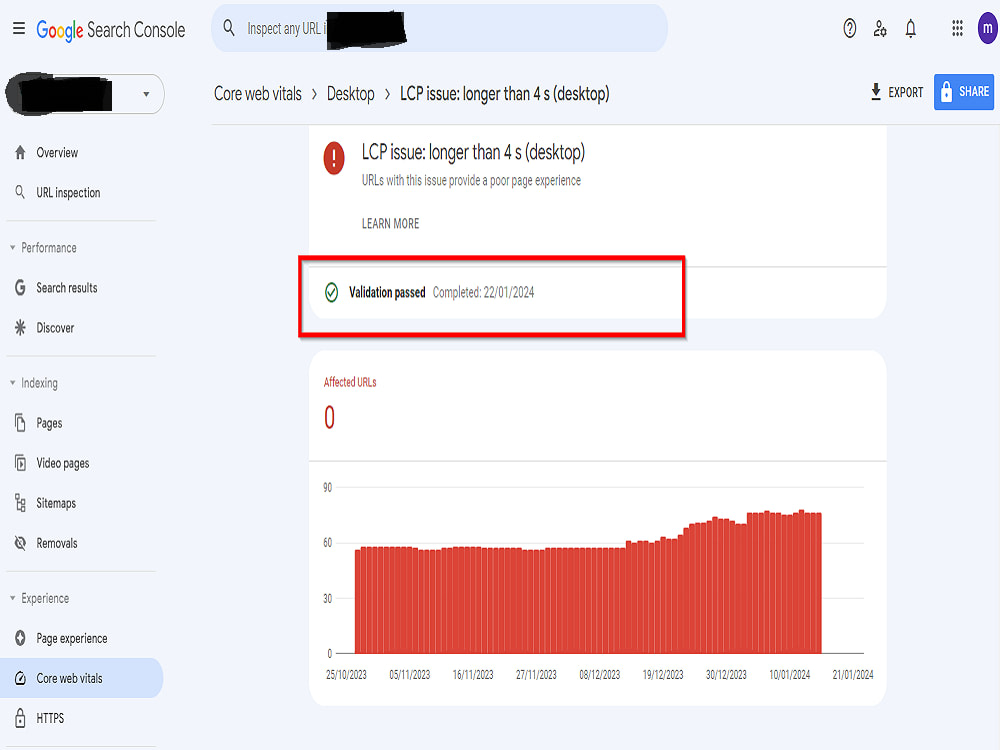Click the Affected URLs label
Image resolution: width=1000 pixels, height=750 pixels.
(x=350, y=382)
